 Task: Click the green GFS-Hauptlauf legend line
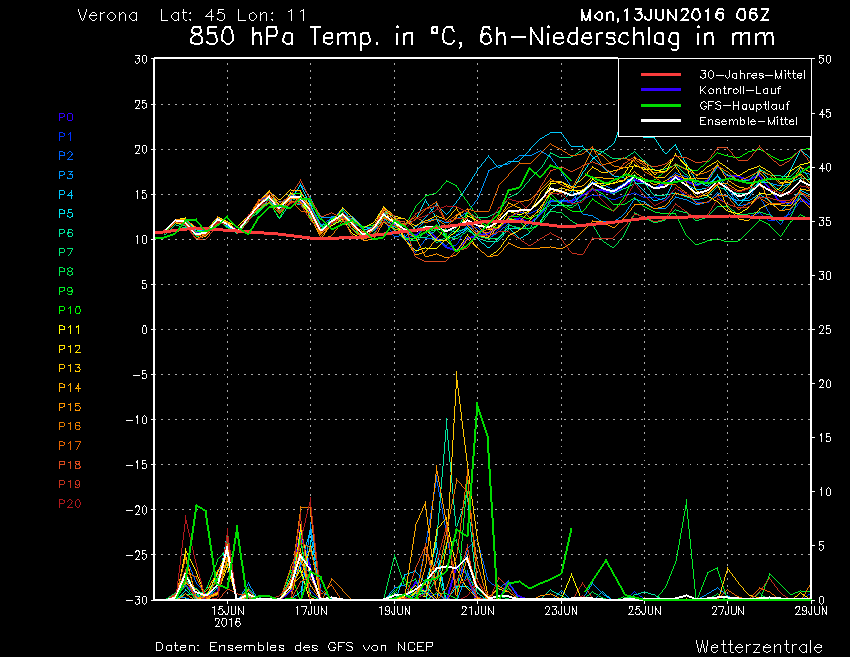point(661,105)
